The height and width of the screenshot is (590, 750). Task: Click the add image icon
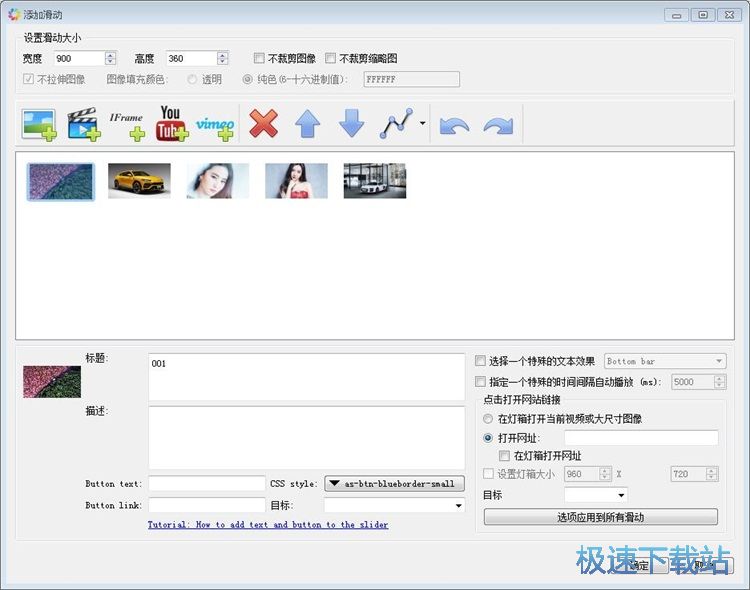[39, 124]
